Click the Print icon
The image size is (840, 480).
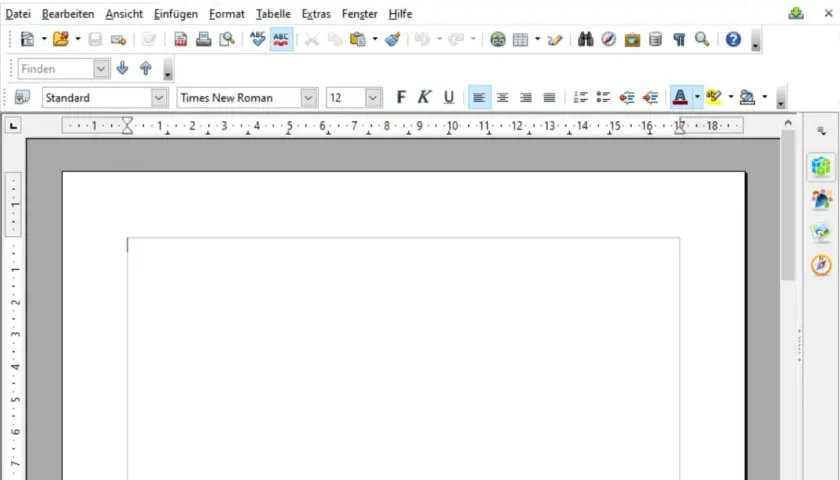(204, 39)
